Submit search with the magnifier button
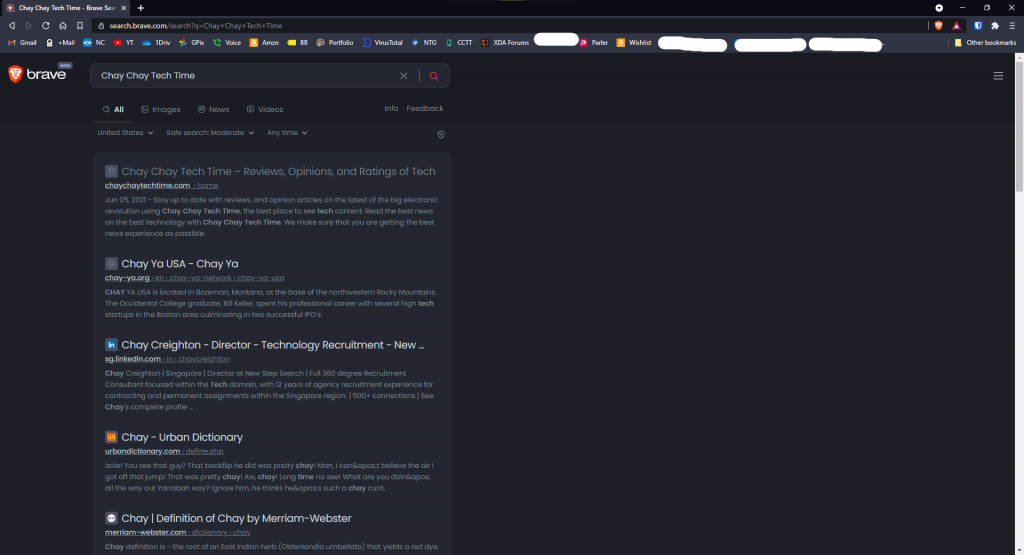Image resolution: width=1024 pixels, height=555 pixels. tap(434, 76)
